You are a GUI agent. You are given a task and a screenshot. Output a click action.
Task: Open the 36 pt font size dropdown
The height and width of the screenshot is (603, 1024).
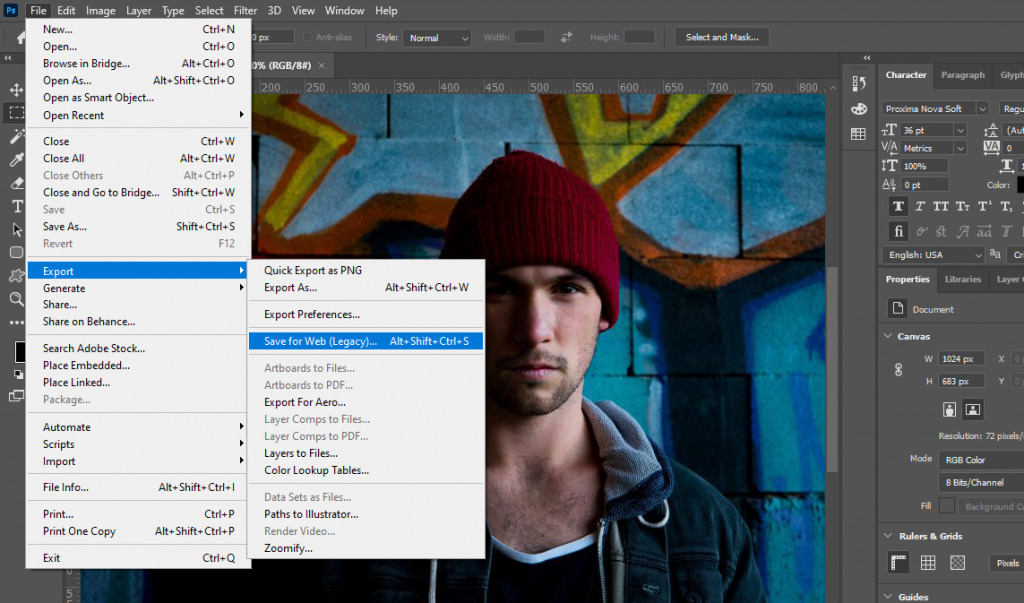960,131
